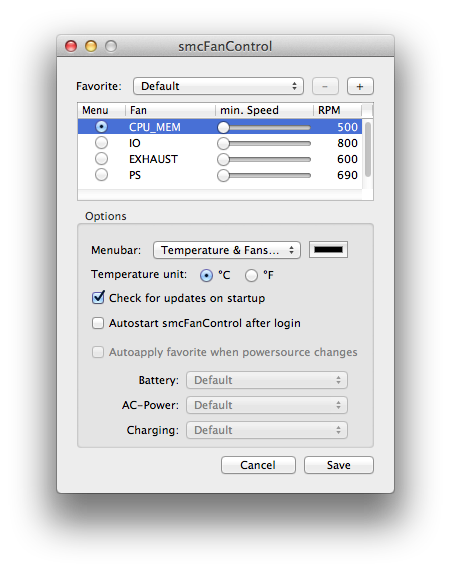This screenshot has width=451, height=572.
Task: Select the EXHAUST fan name
Action: 153,159
